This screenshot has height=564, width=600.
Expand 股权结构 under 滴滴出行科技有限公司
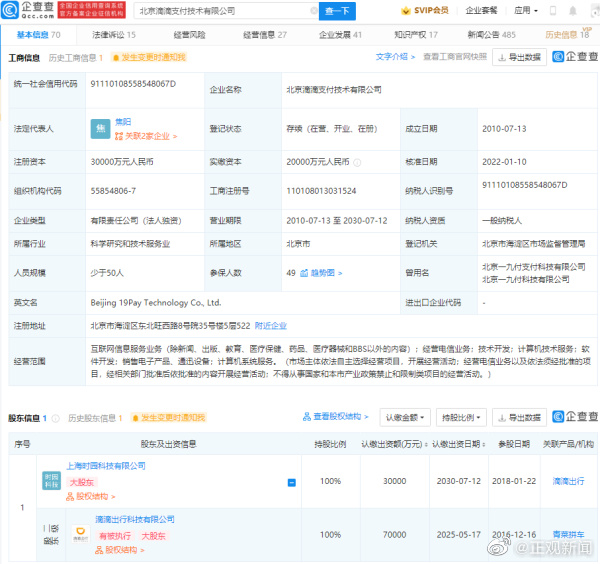[x=119, y=550]
